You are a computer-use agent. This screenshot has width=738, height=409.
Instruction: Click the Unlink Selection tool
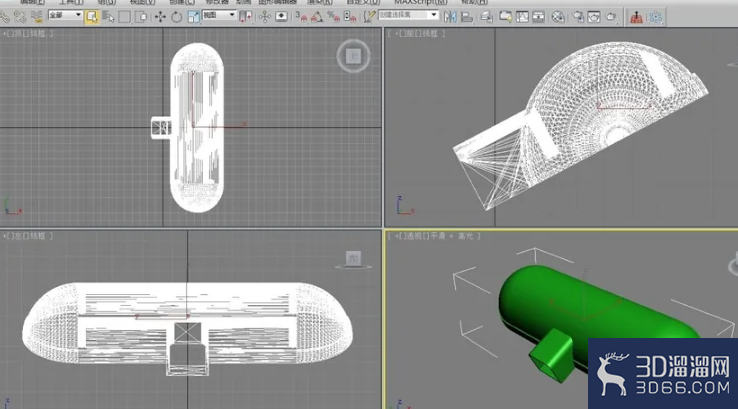point(20,17)
